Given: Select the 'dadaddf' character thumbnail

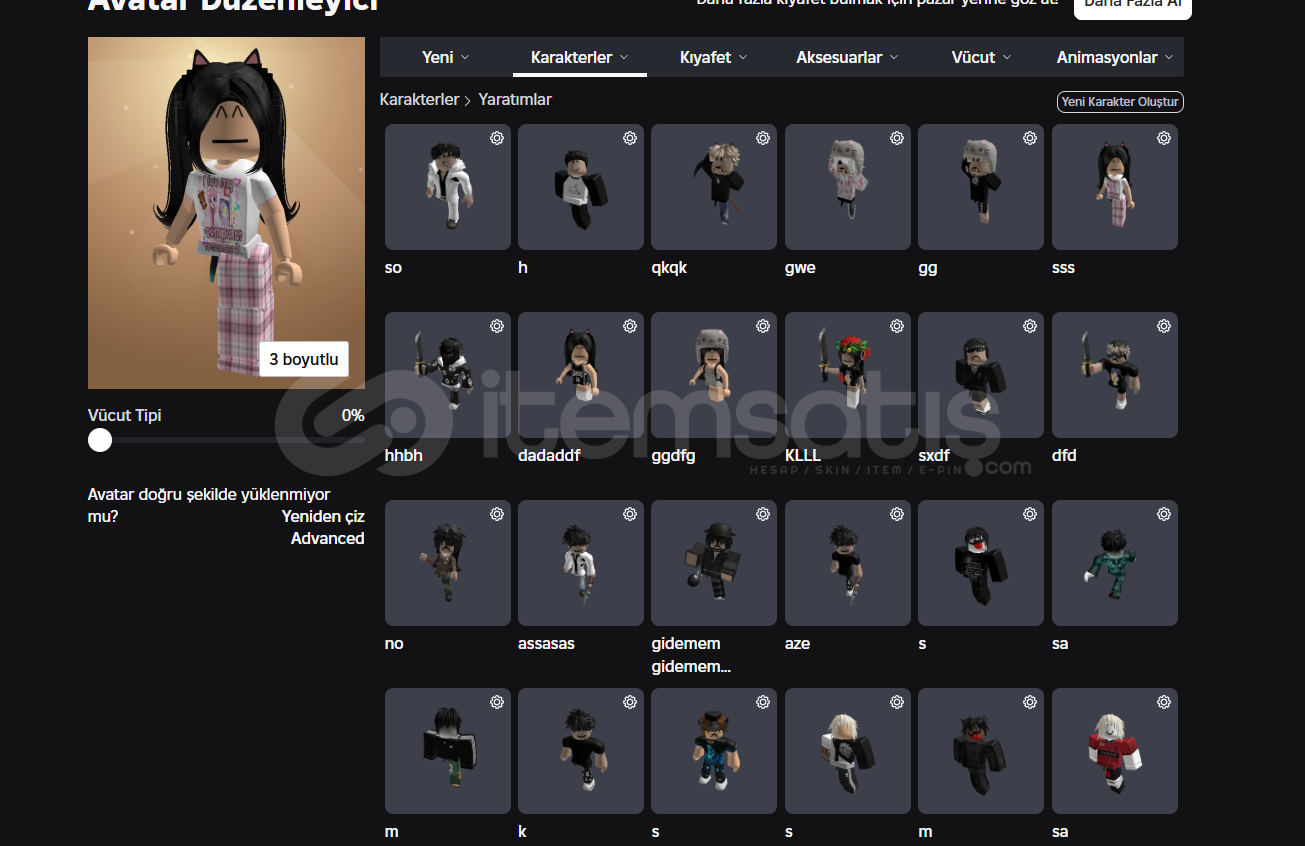Looking at the screenshot, I should (581, 375).
